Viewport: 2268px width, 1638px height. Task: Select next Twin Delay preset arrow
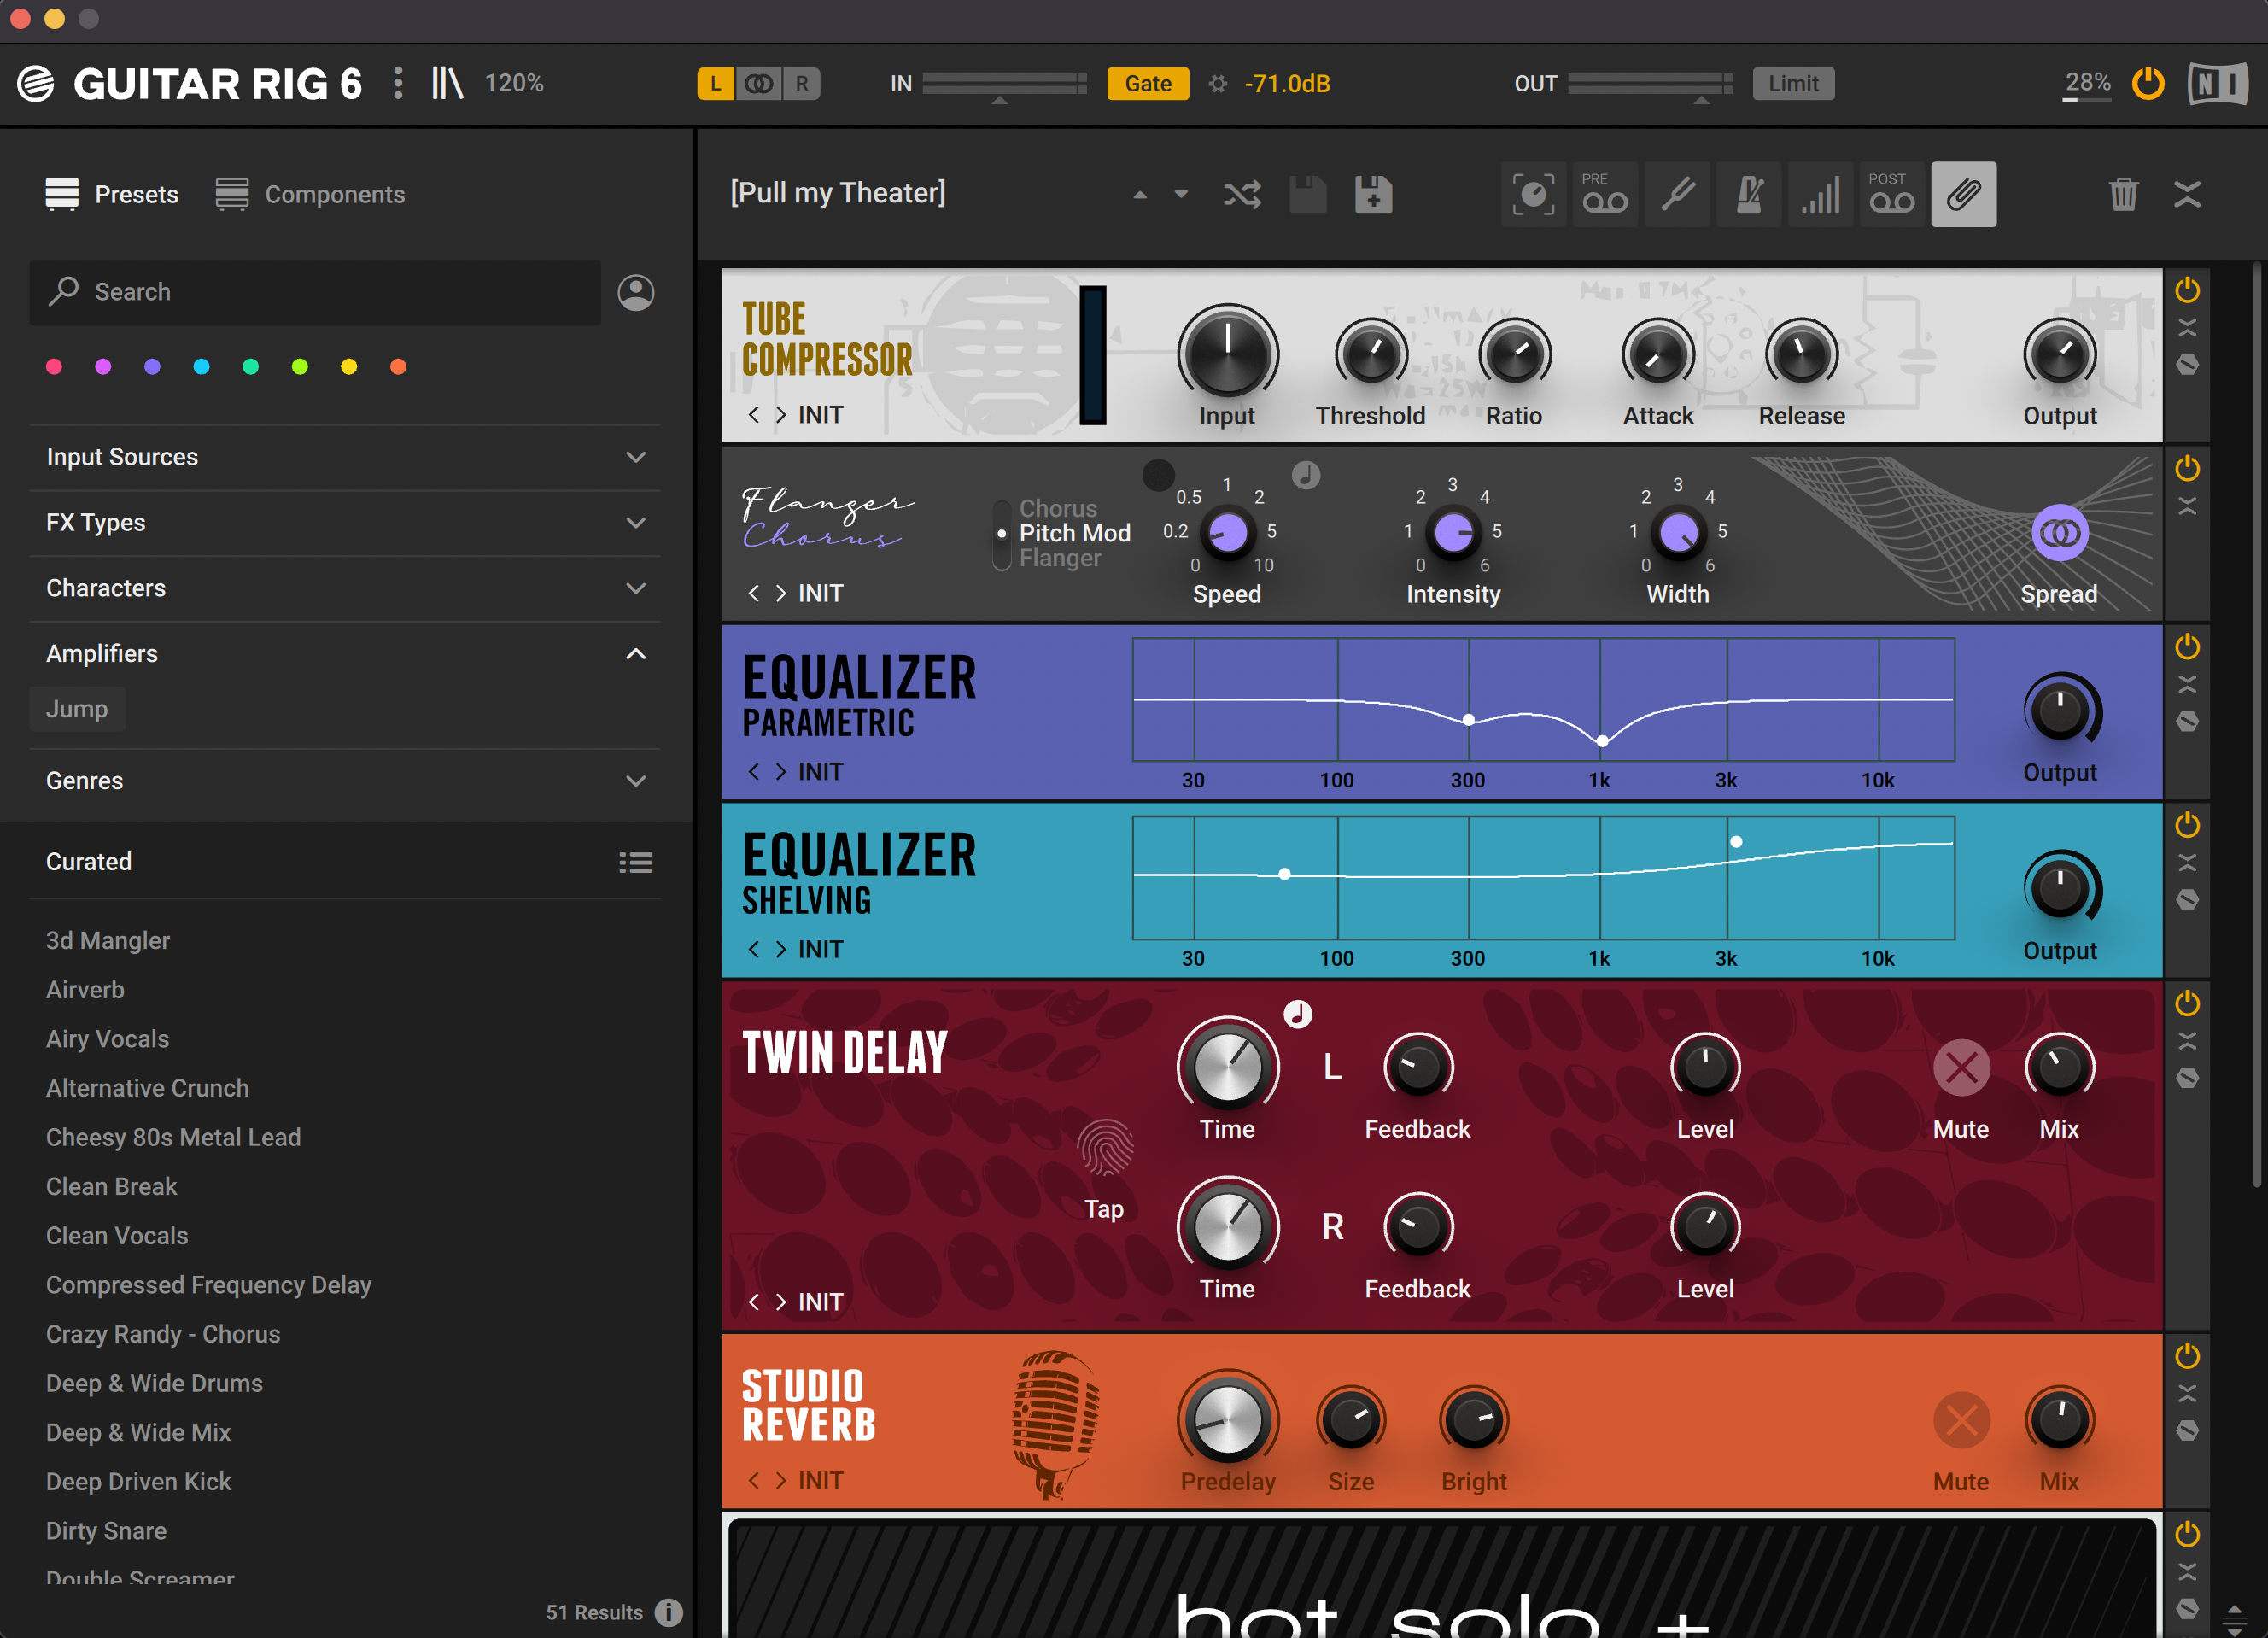tap(781, 1302)
